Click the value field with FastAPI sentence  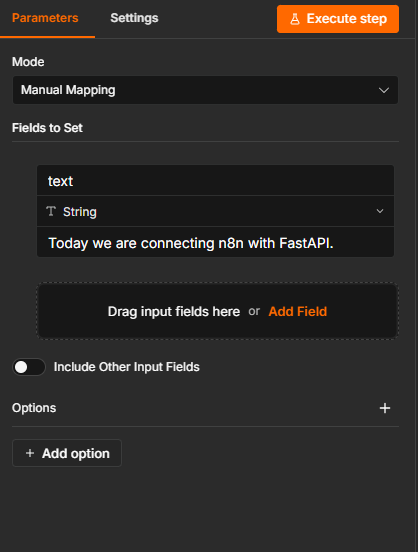tap(216, 242)
